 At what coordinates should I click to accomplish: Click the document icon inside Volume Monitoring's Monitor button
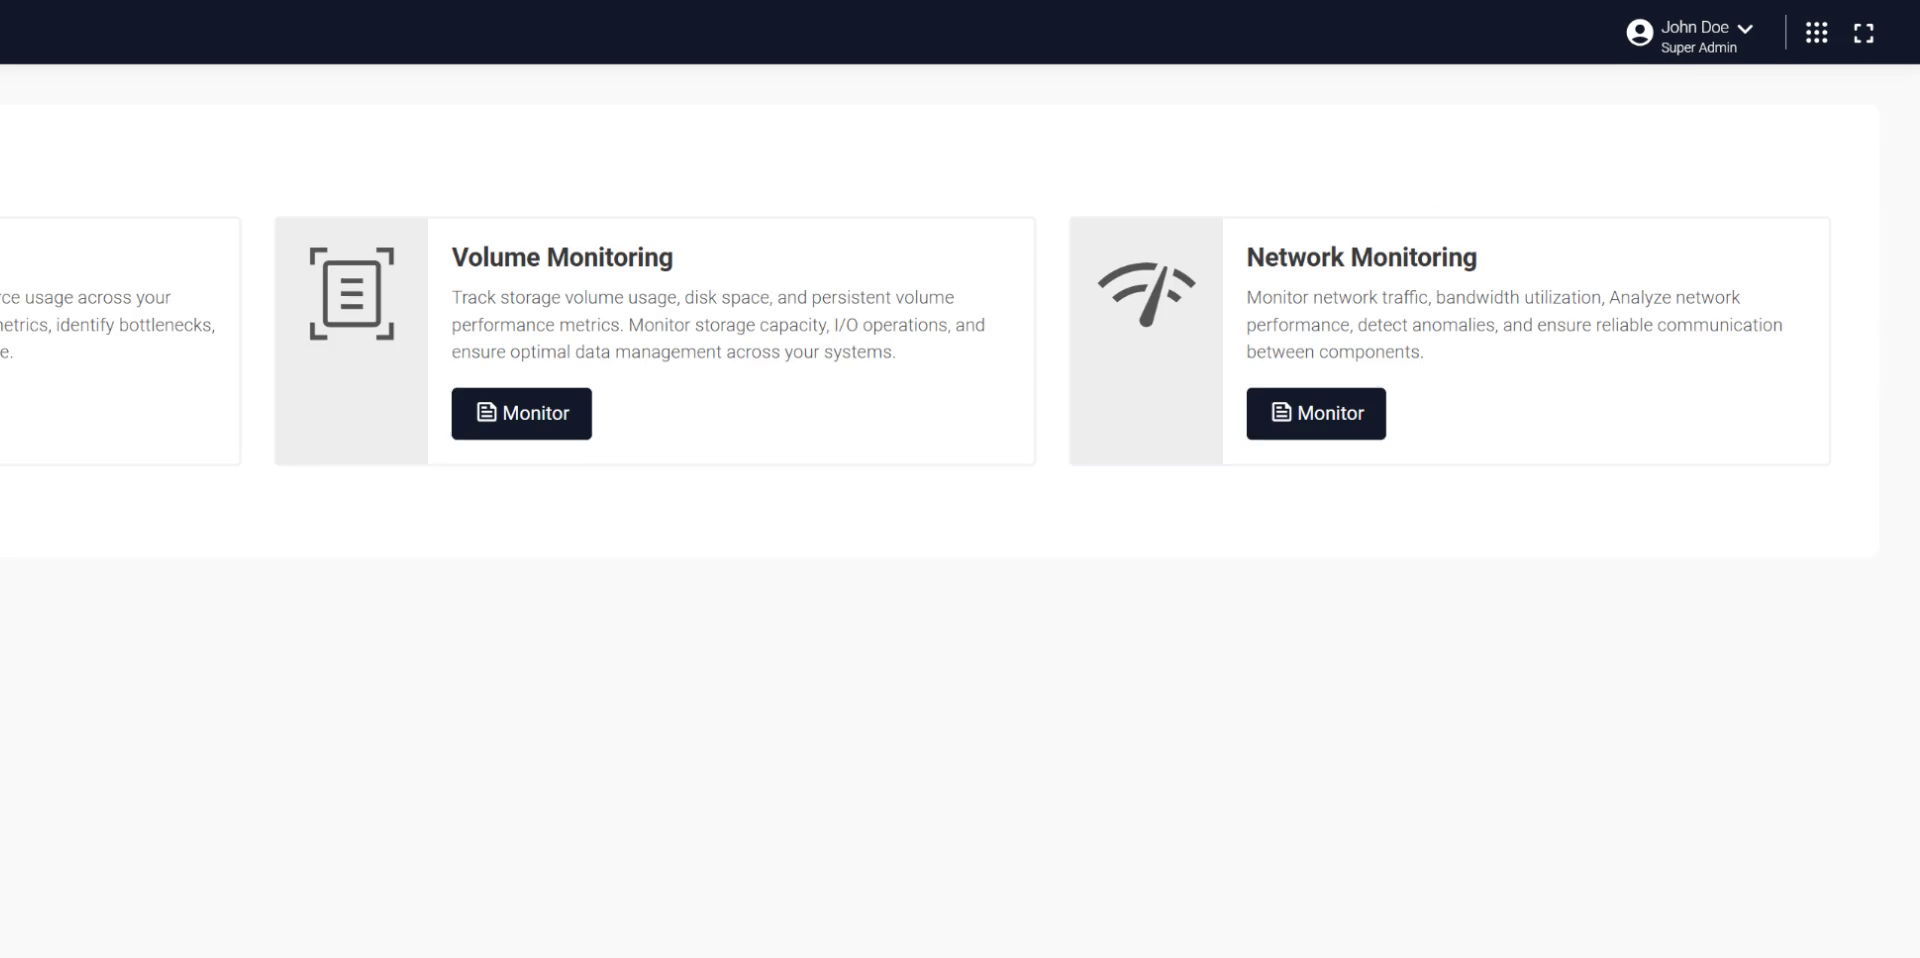click(x=486, y=412)
